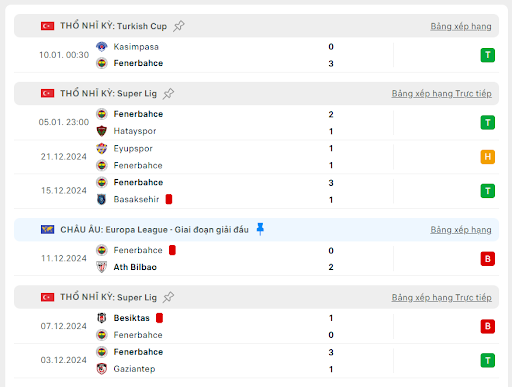Click the Kasimpasa team logo
Image resolution: width=512 pixels, height=387 pixels.
tap(102, 46)
